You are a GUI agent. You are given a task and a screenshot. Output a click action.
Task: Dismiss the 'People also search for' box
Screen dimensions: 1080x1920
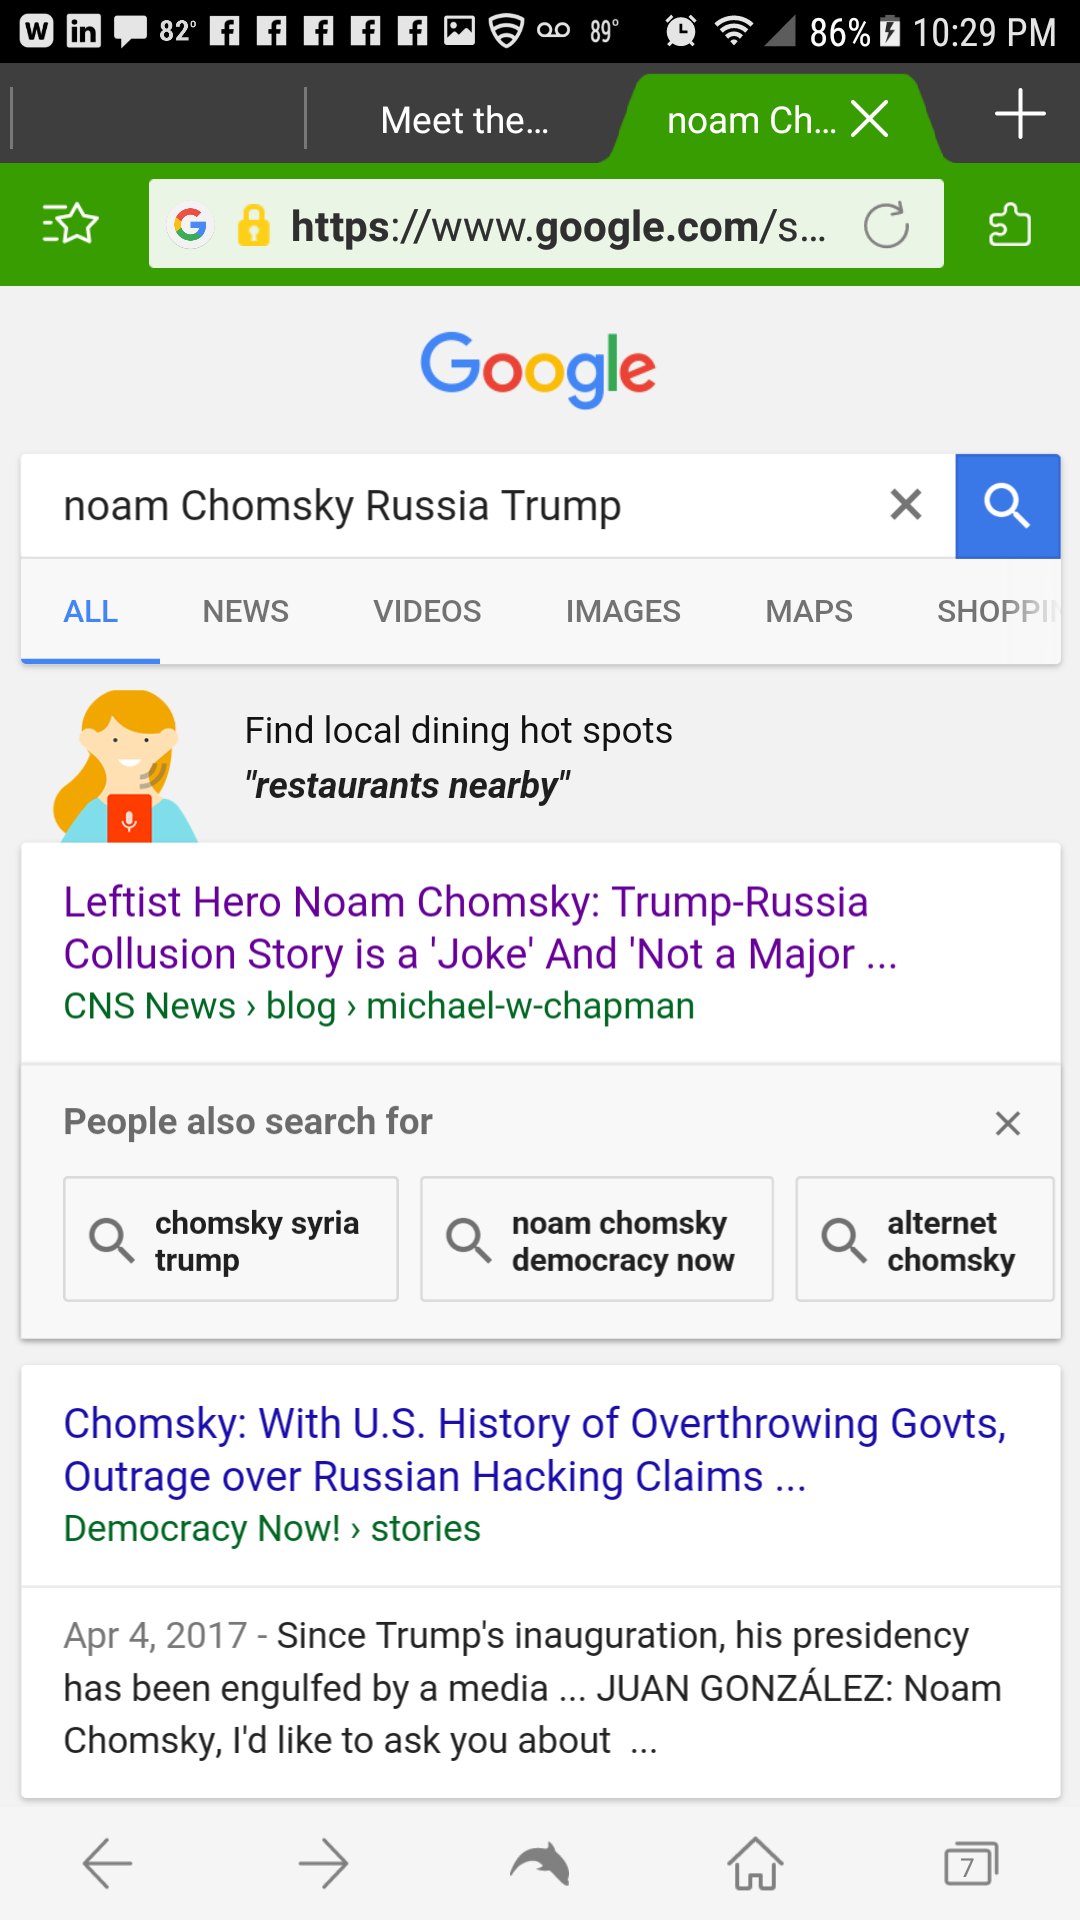1007,1123
